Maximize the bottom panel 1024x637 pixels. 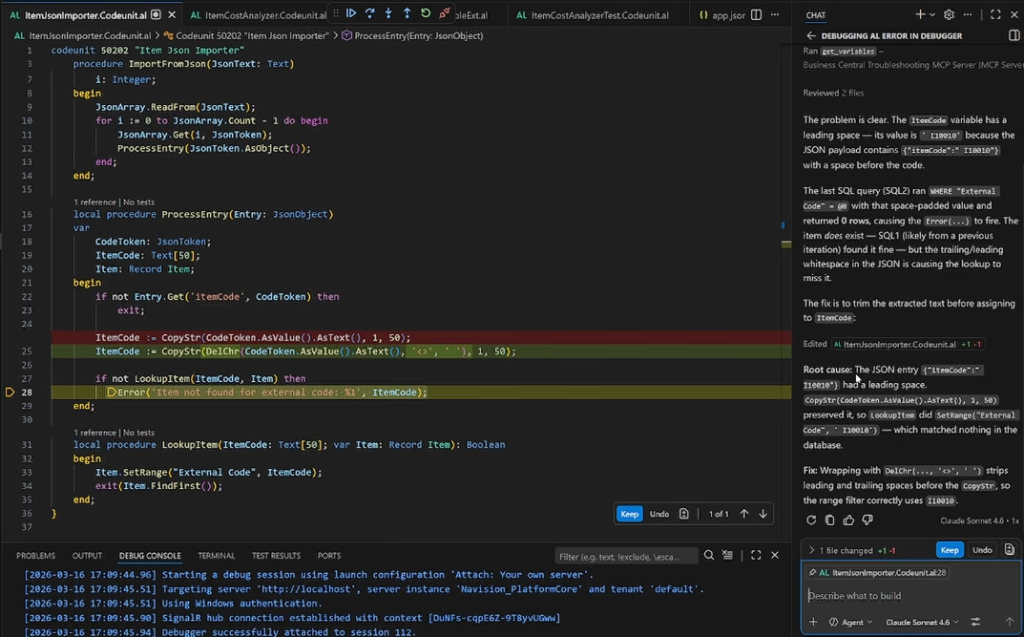coord(756,555)
